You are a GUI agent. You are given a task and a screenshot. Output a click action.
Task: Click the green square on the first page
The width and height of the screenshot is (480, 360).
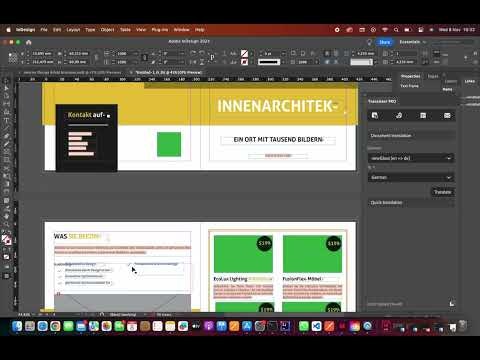169,144
